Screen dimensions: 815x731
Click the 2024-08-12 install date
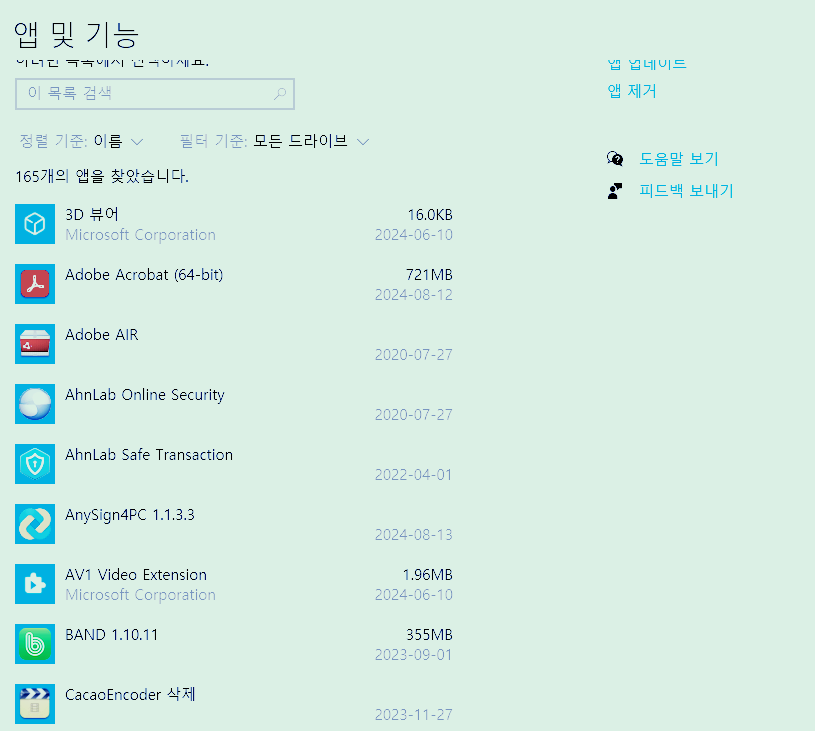(414, 295)
